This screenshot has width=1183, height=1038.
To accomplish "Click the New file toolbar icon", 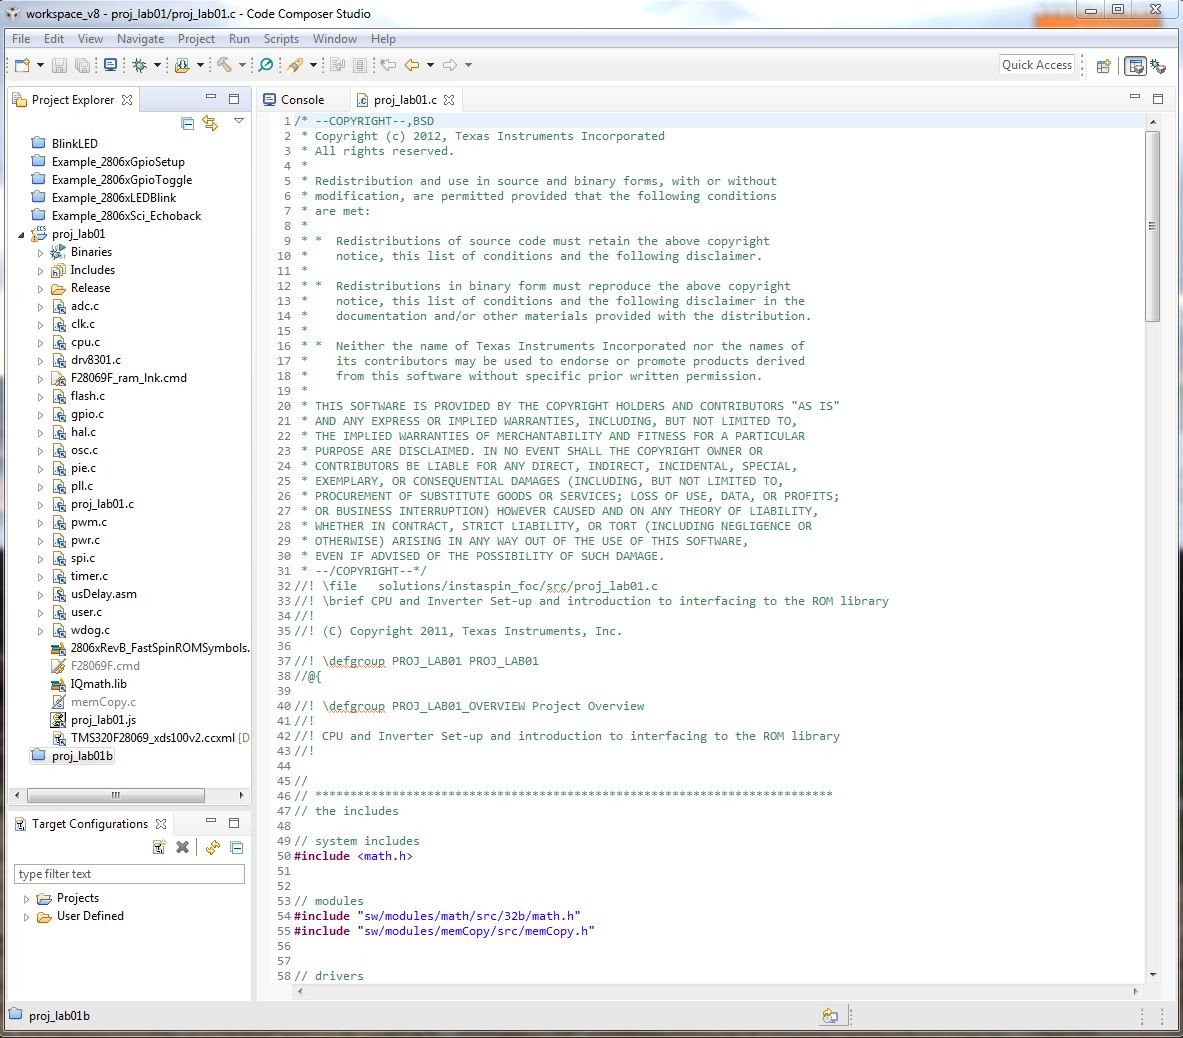I will [x=22, y=66].
